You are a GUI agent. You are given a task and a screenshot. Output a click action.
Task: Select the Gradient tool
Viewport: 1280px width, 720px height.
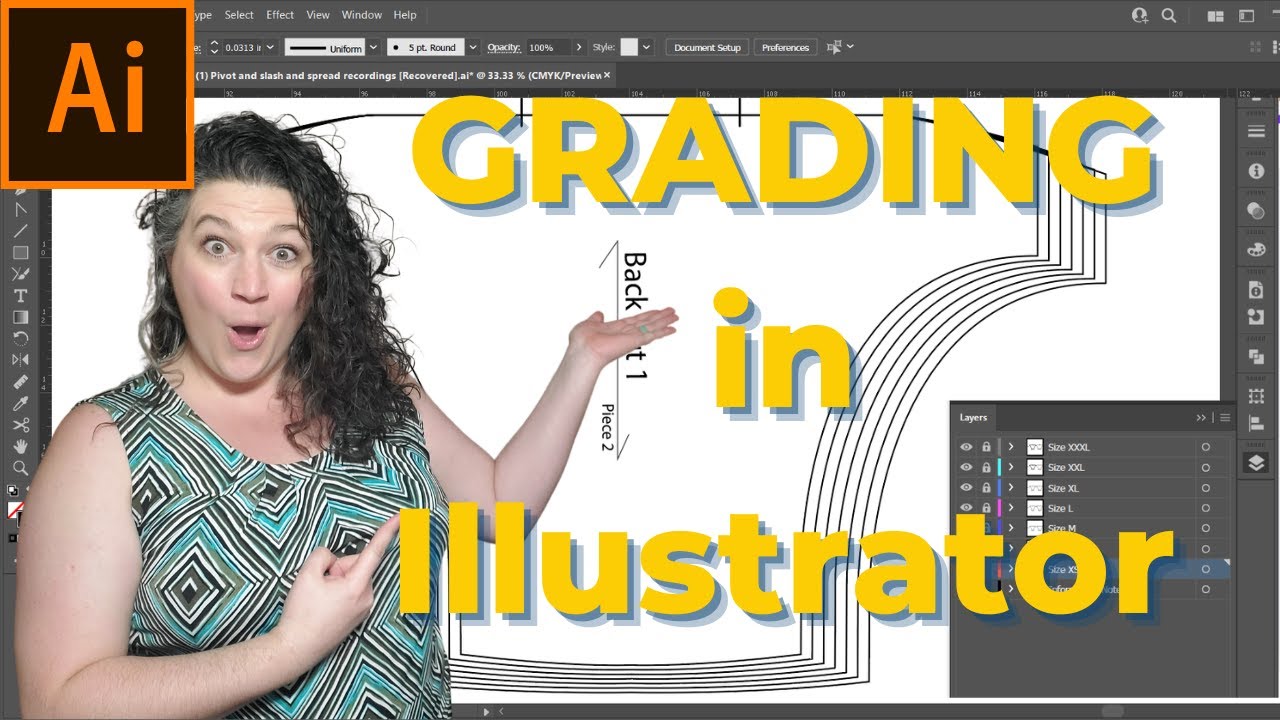[20, 317]
